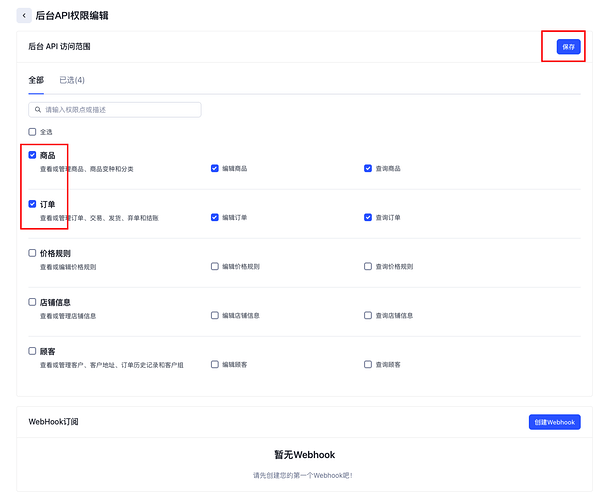This screenshot has height=500, width=601.
Task: Check the 店铺信息 group checkbox
Action: pos(32,302)
